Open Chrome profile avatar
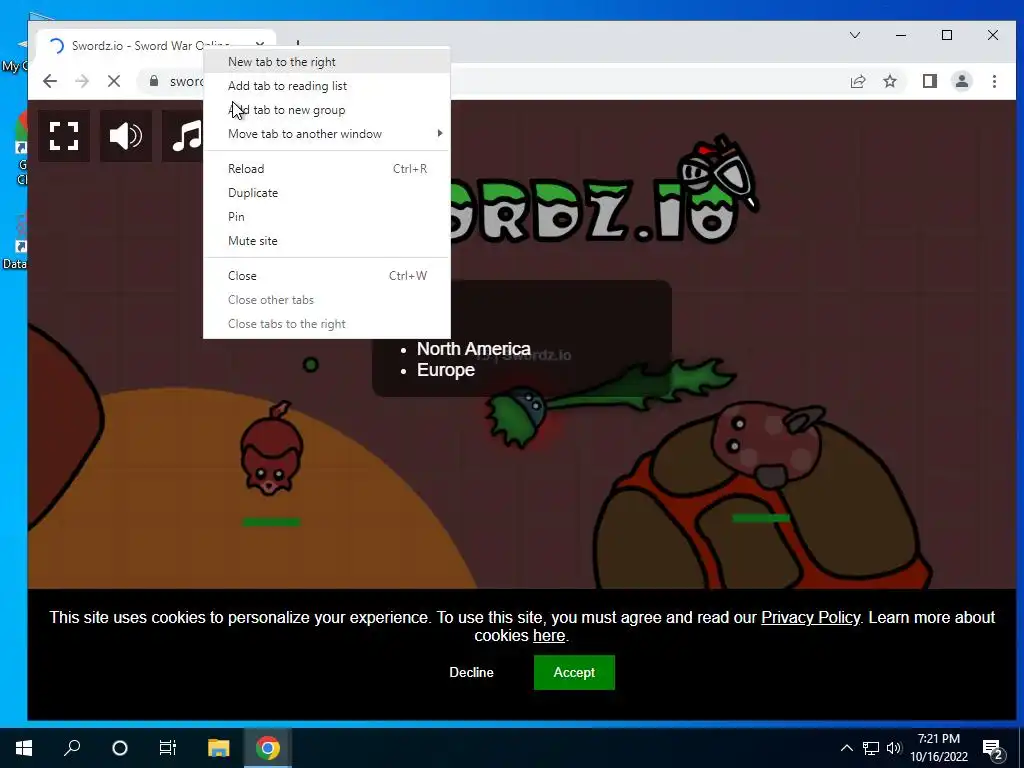Screen dimensions: 1024x768 coord(961,81)
